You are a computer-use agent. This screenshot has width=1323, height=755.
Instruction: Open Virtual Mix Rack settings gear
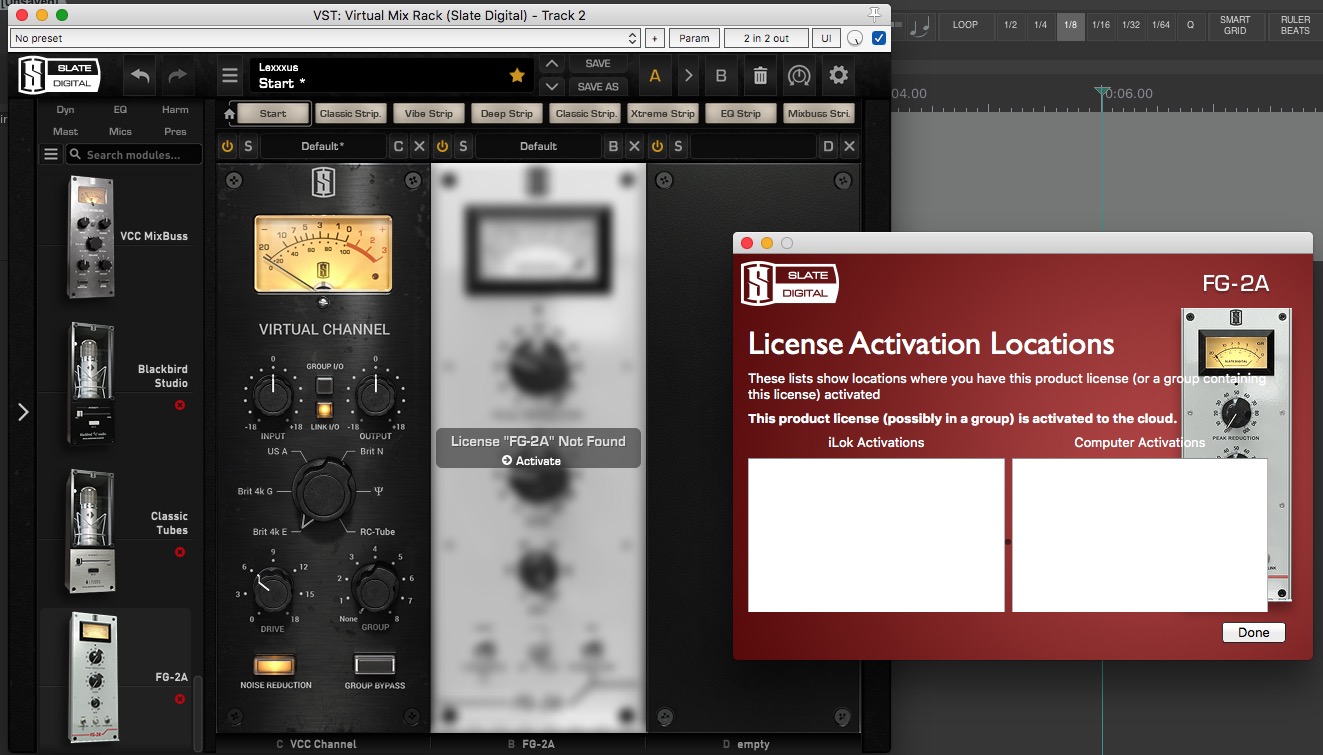pos(838,76)
